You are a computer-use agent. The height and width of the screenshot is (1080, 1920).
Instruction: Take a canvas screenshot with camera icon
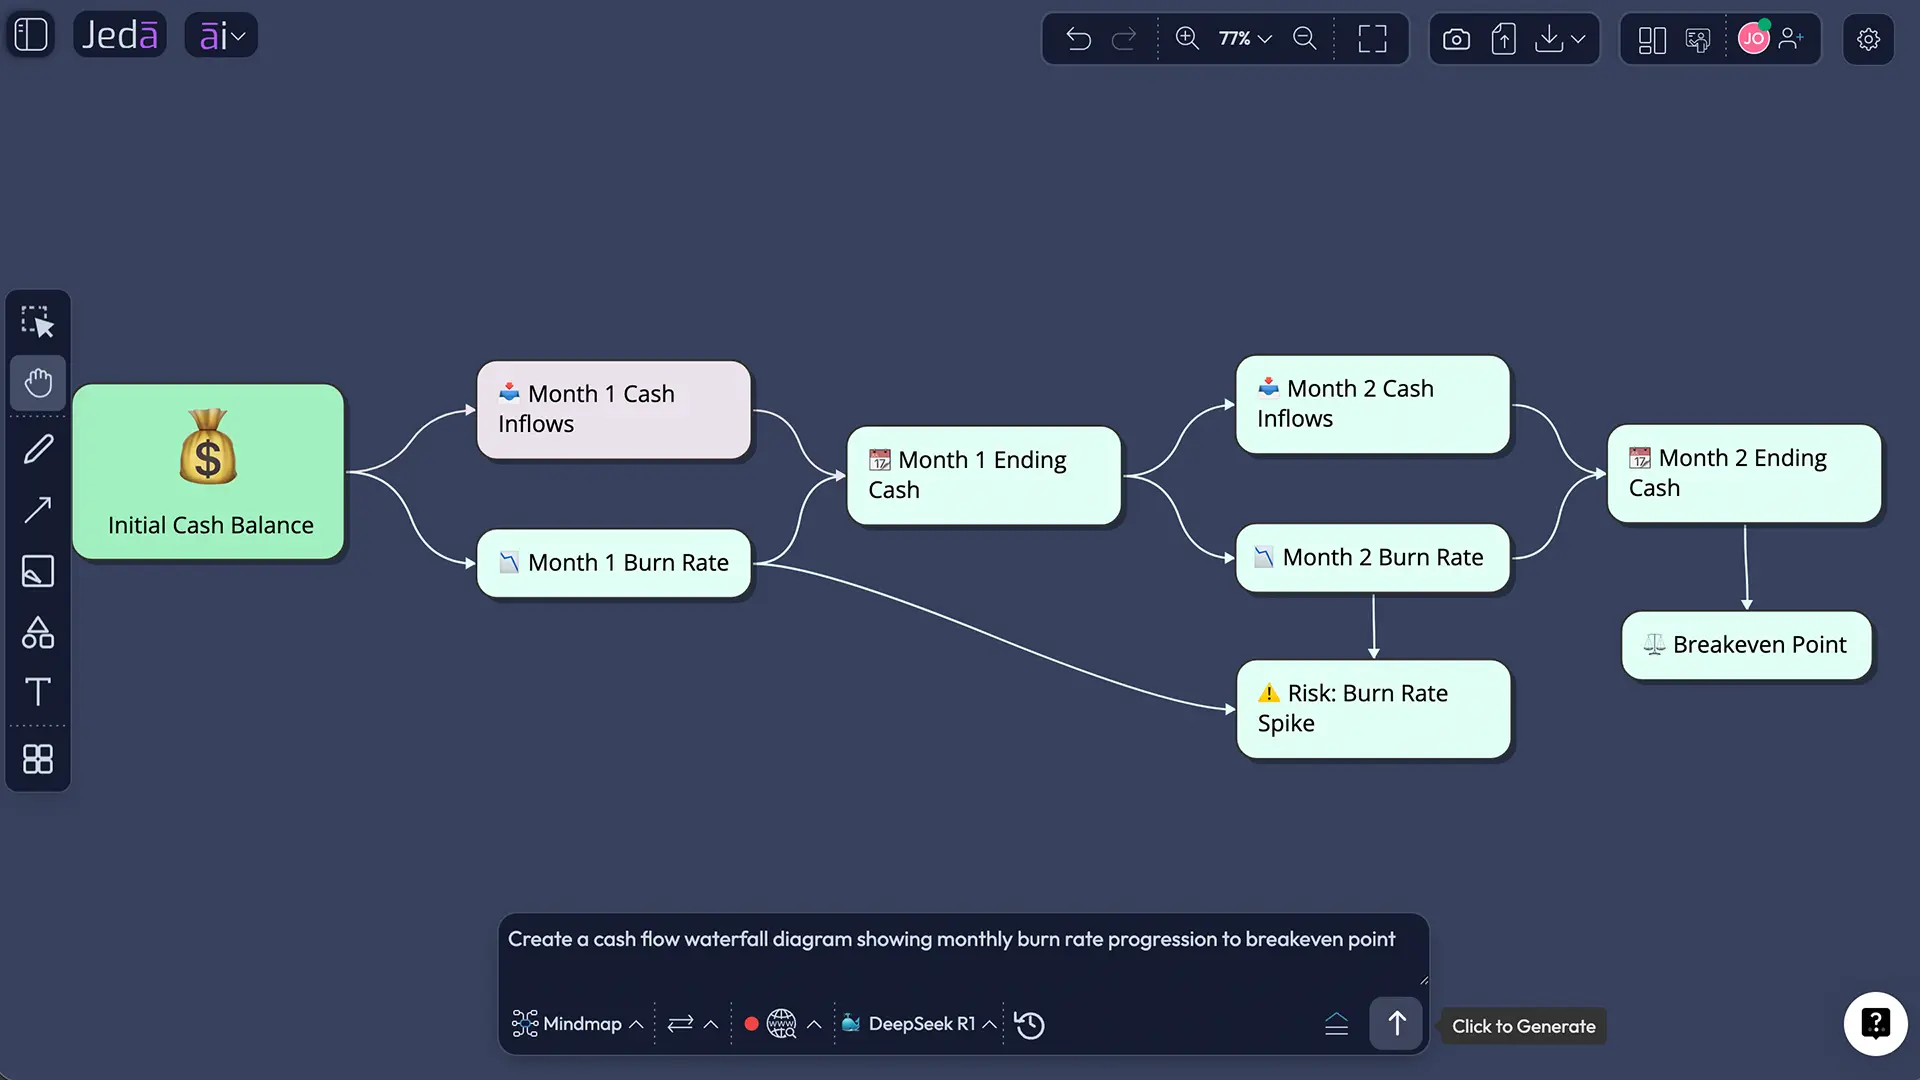click(x=1456, y=39)
